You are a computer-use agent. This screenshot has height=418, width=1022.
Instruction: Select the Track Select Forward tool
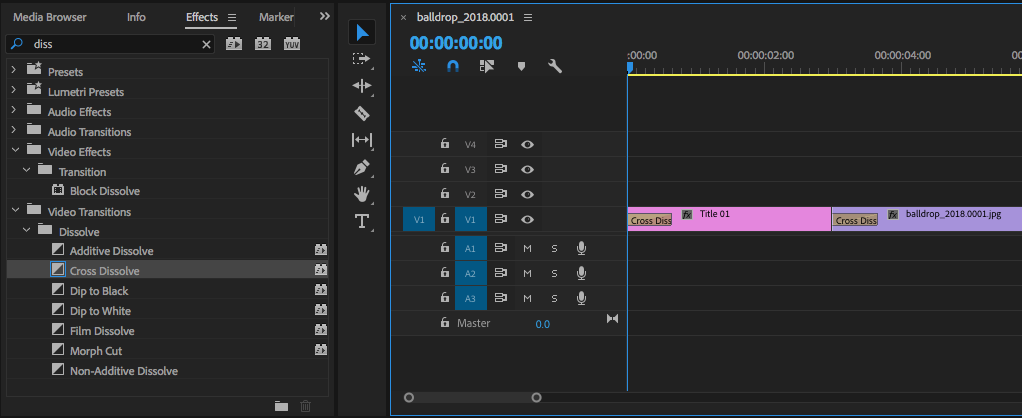(x=362, y=59)
